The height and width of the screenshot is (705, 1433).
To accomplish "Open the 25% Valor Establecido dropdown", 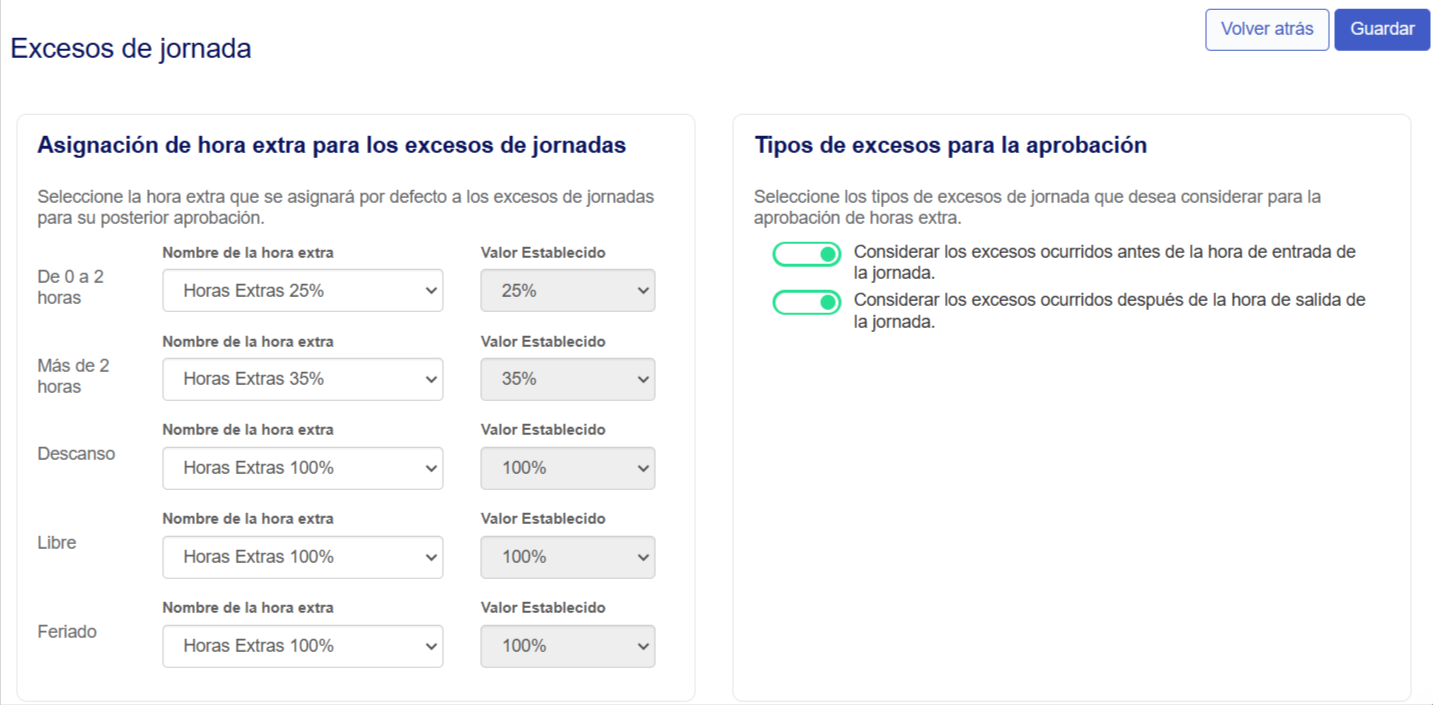I will click(x=568, y=291).
